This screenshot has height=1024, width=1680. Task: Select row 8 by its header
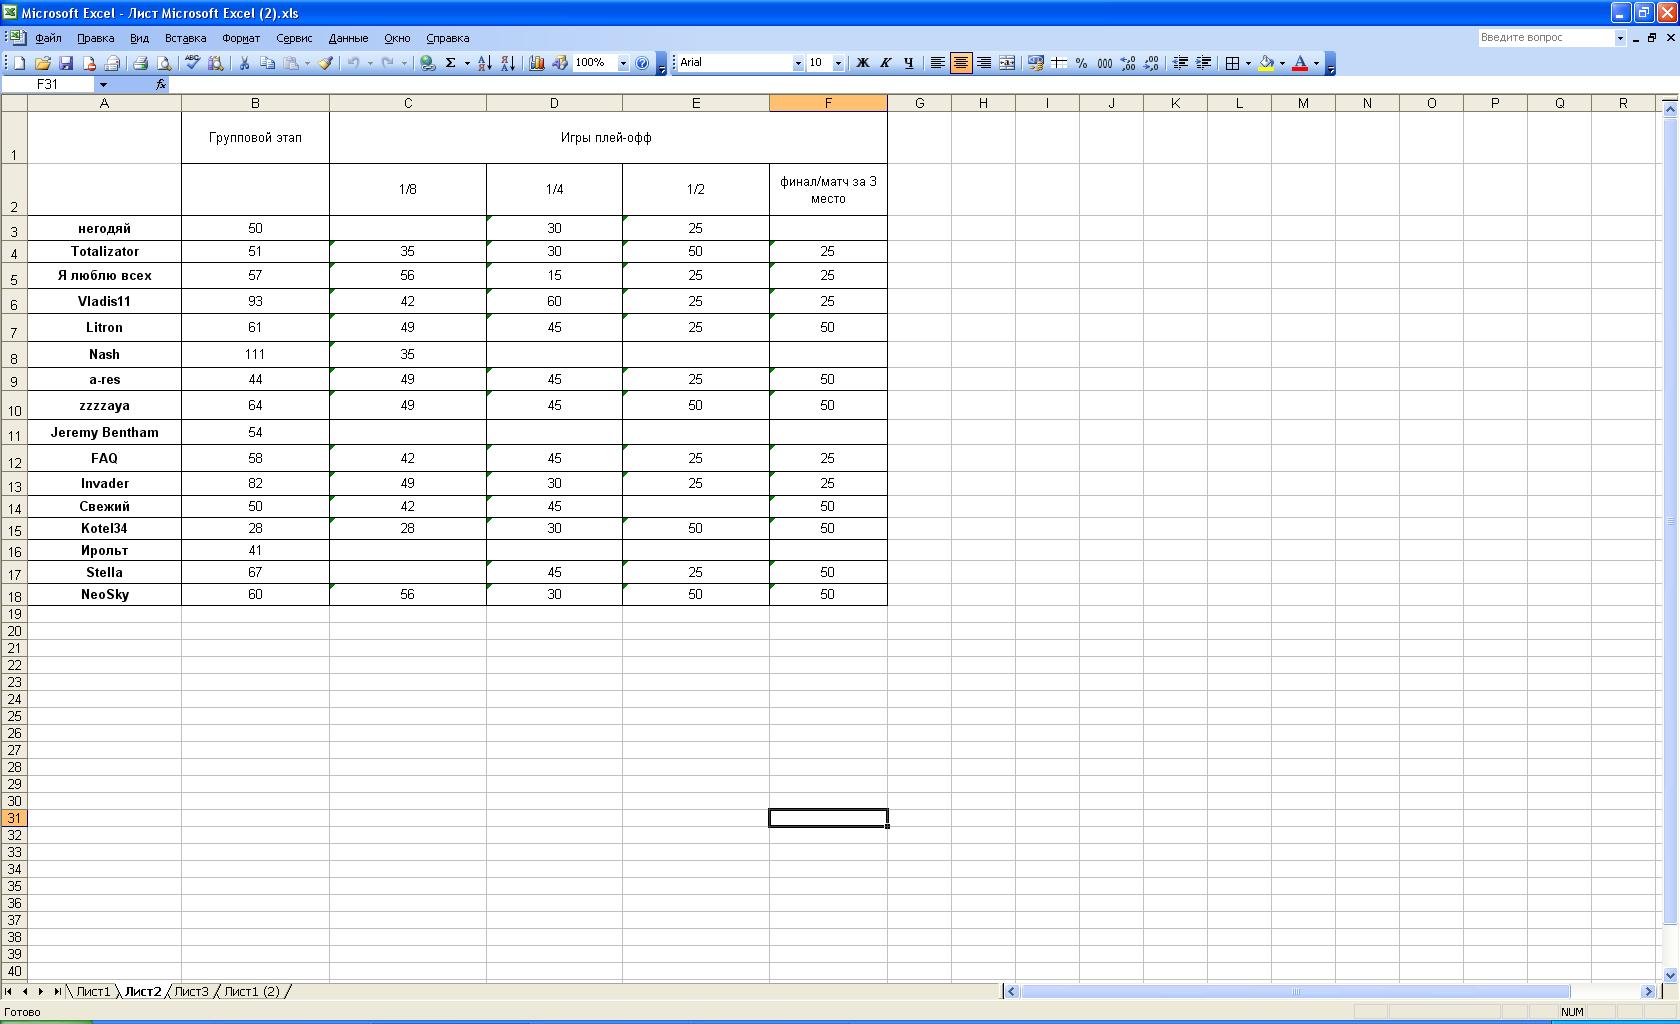tap(14, 355)
